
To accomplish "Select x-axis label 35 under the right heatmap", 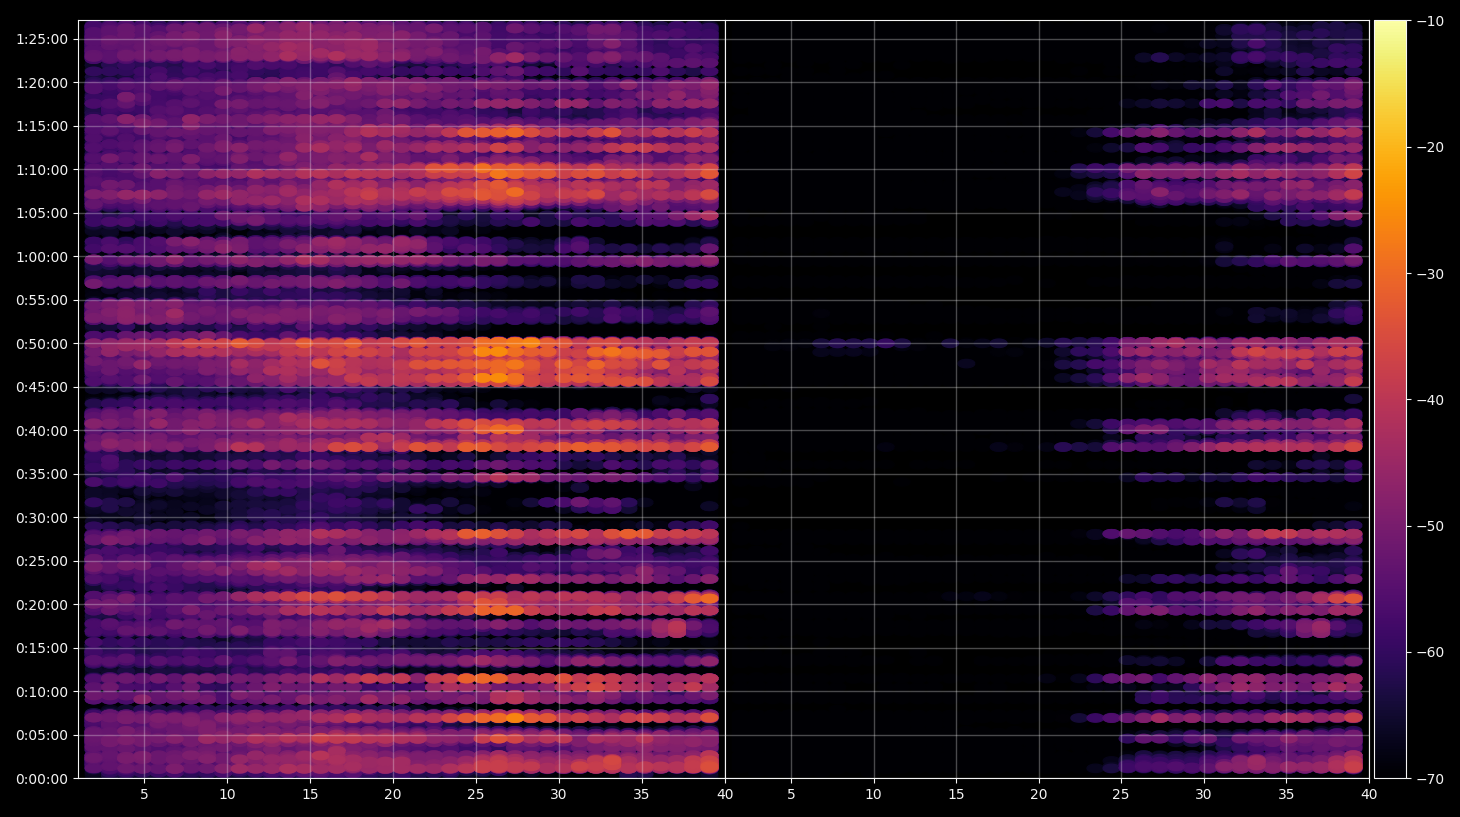I will (1286, 795).
